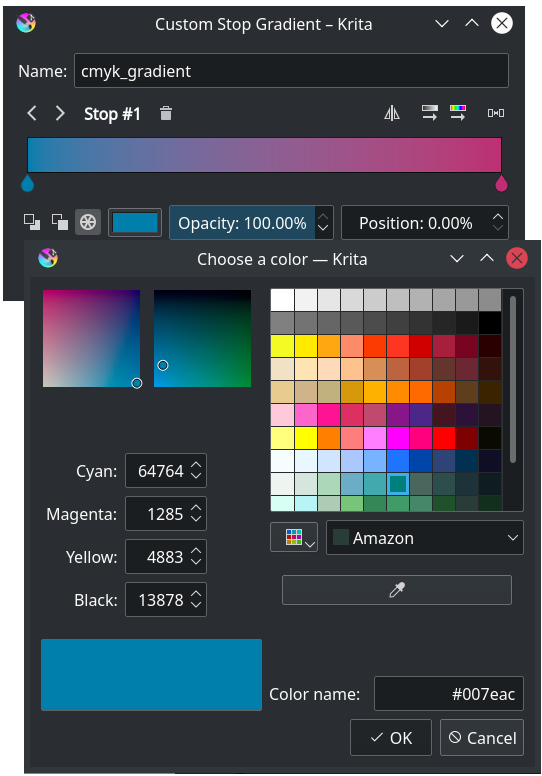Increase the Cyan value with the arrows
The width and height of the screenshot is (542, 776).
click(x=197, y=465)
